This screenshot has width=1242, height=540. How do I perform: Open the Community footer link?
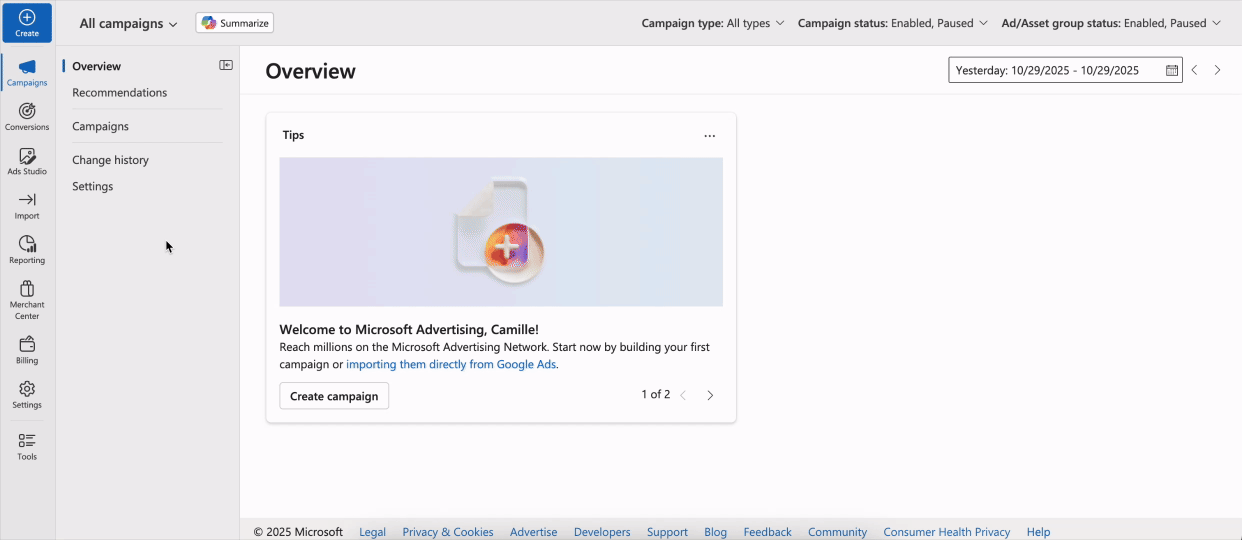point(837,532)
